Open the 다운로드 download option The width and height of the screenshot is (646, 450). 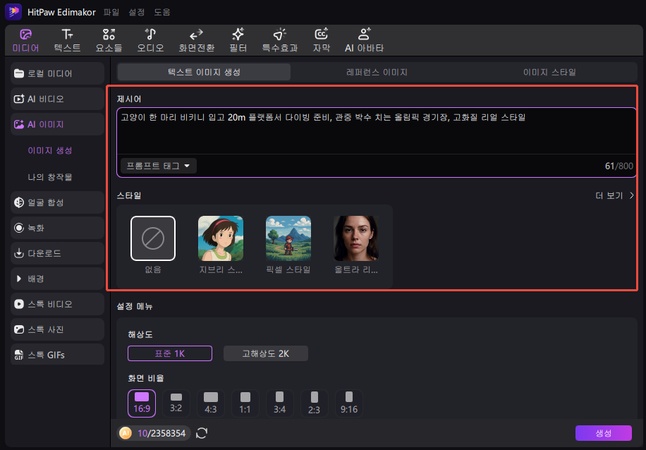tap(57, 253)
